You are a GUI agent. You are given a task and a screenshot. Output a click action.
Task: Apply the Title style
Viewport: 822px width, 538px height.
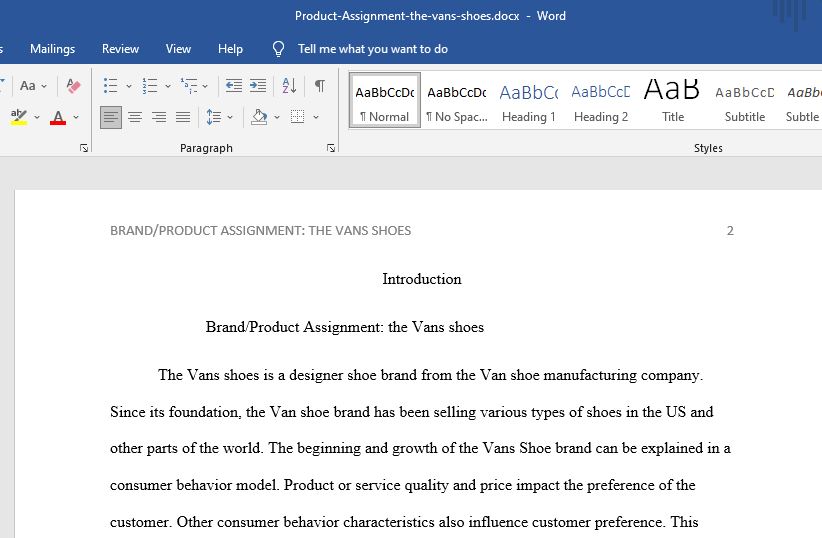673,100
